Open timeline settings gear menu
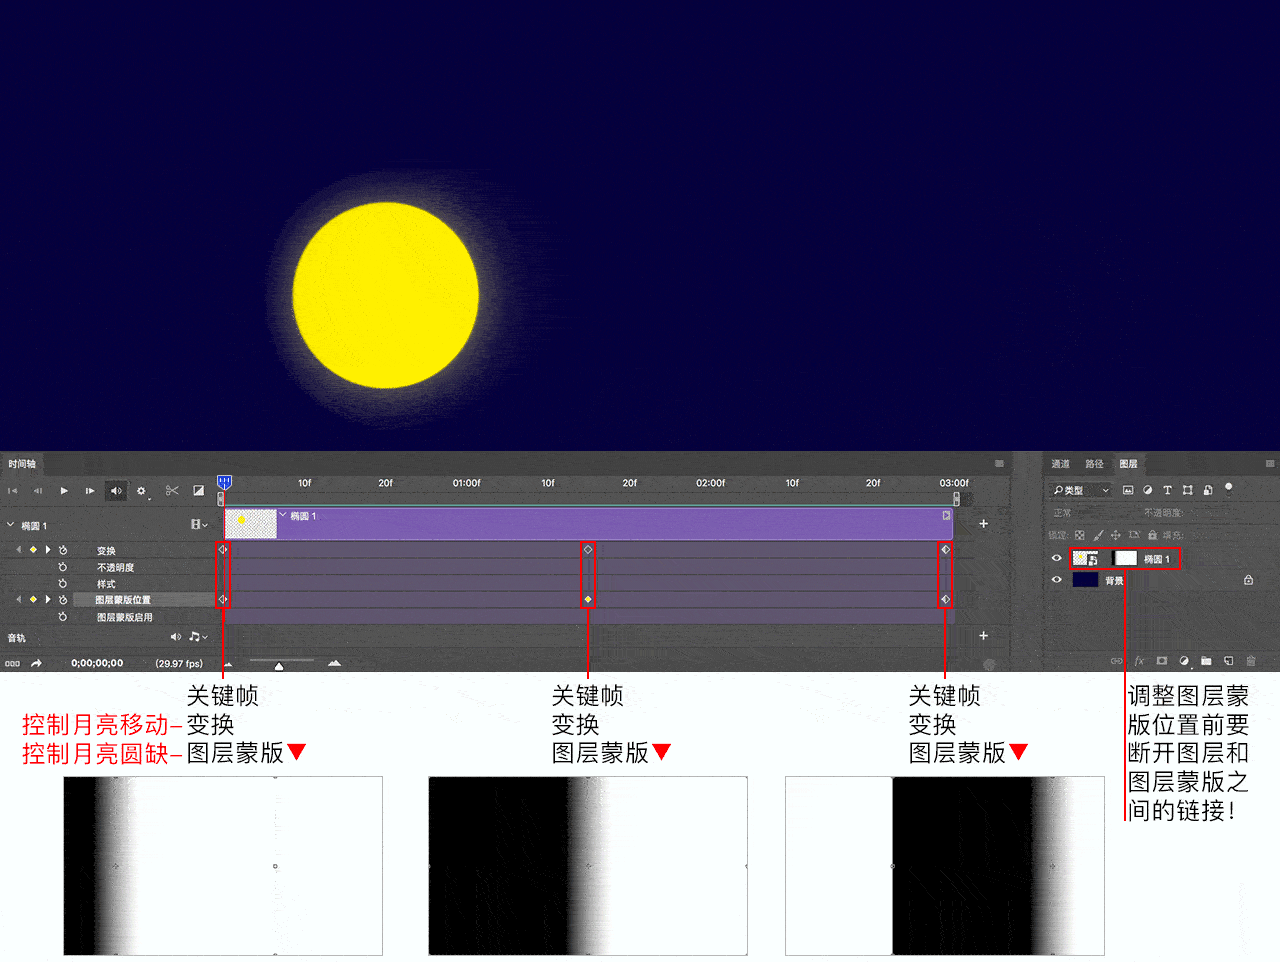The height and width of the screenshot is (962, 1280). click(141, 491)
